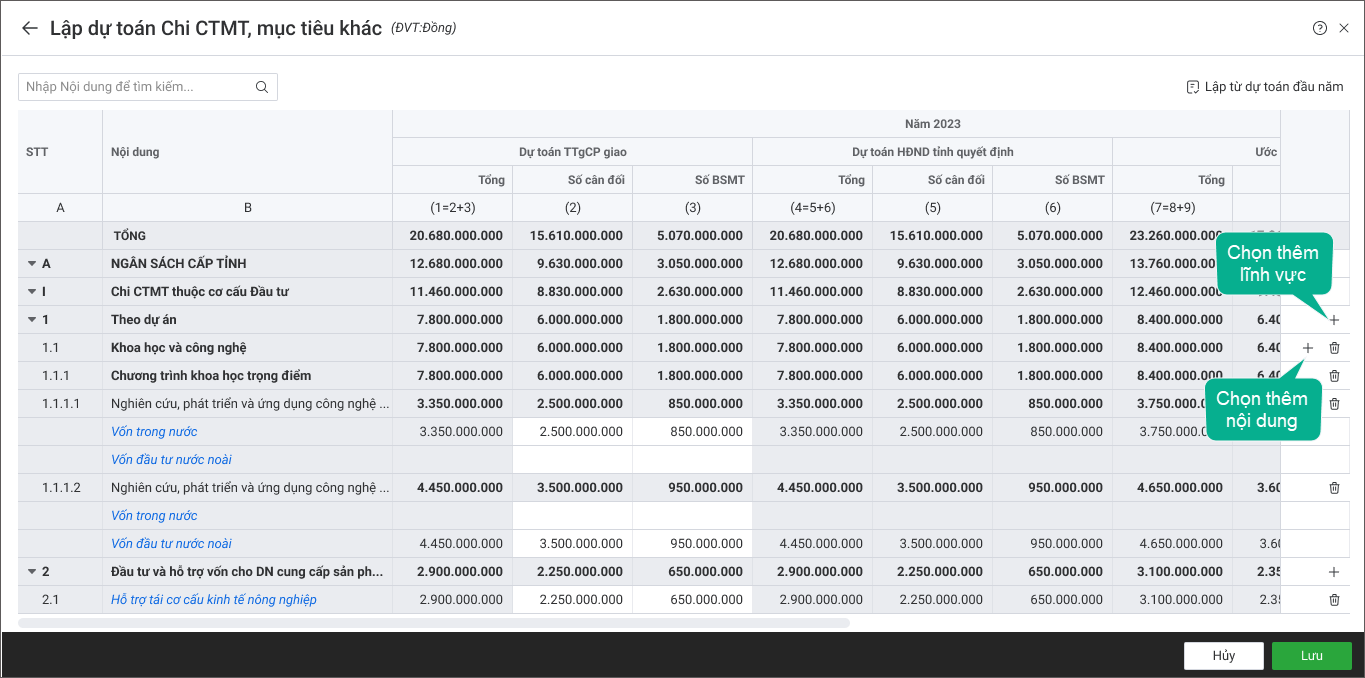Collapse group 1 Theo dự án
Viewport: 1365px width, 678px height.
point(32,320)
